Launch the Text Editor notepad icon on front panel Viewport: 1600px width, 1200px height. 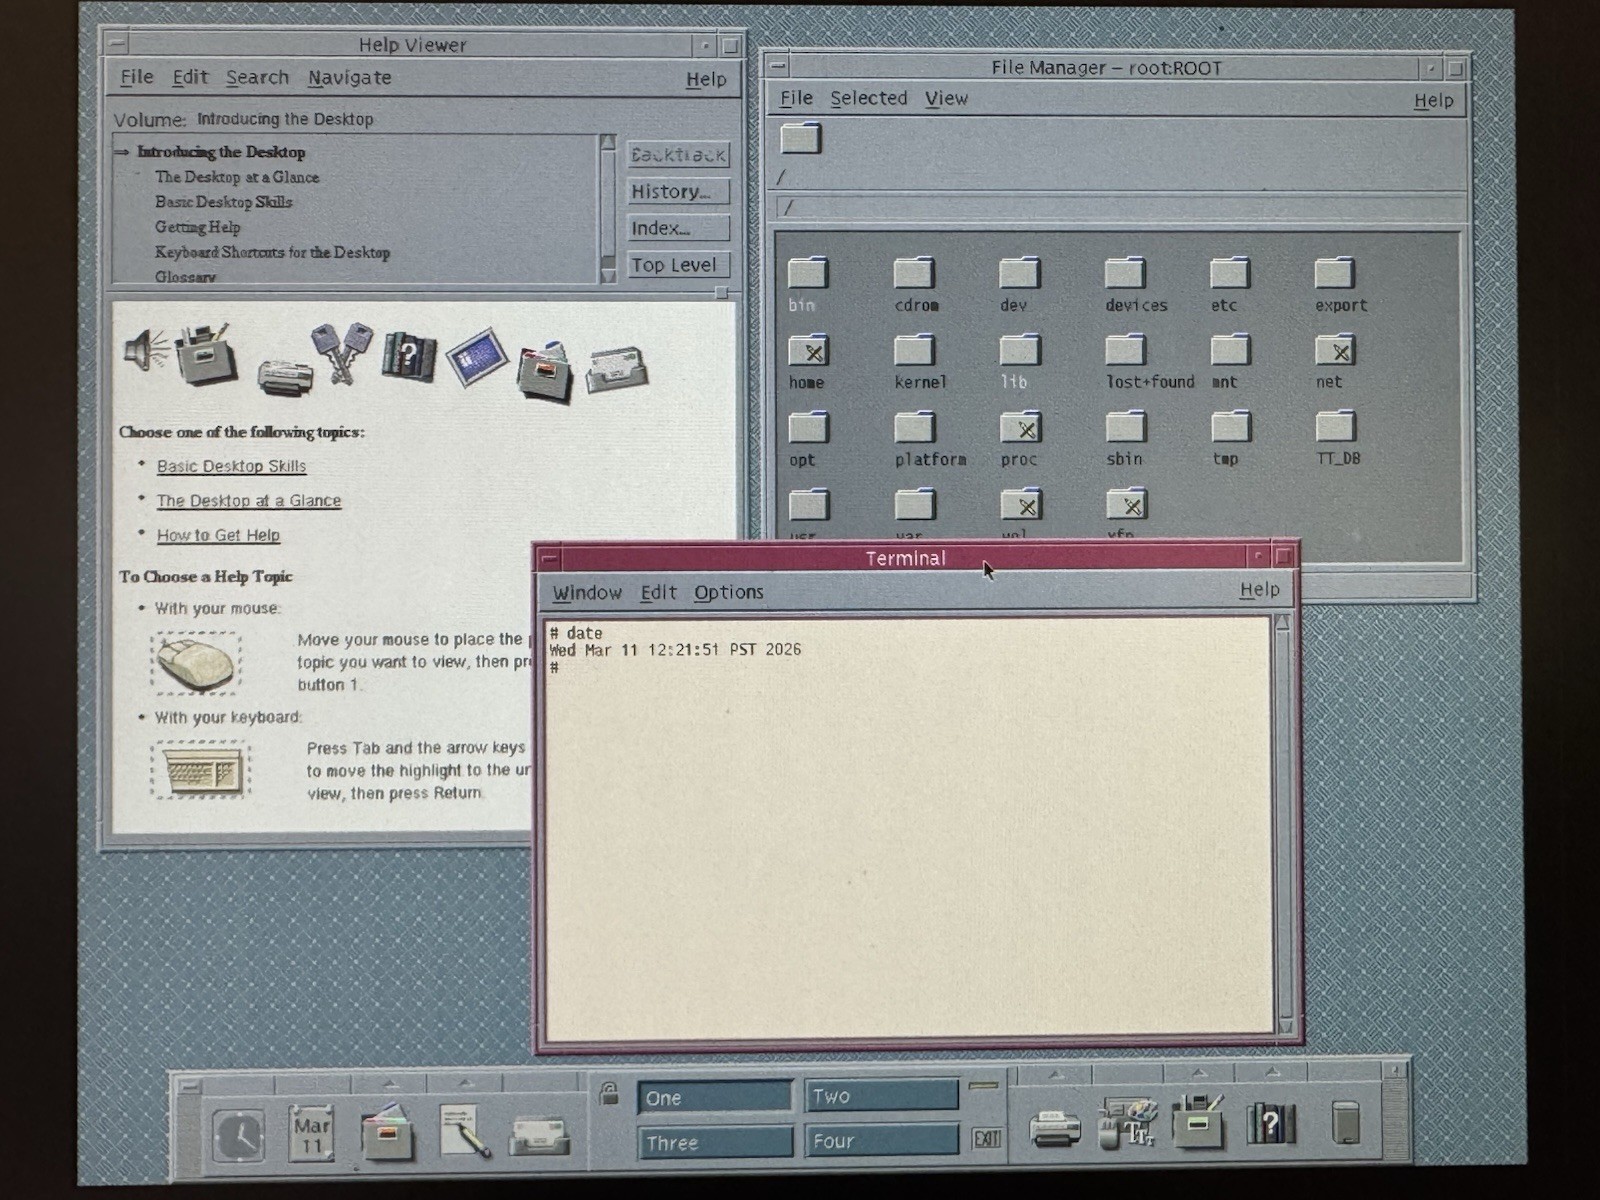click(464, 1131)
